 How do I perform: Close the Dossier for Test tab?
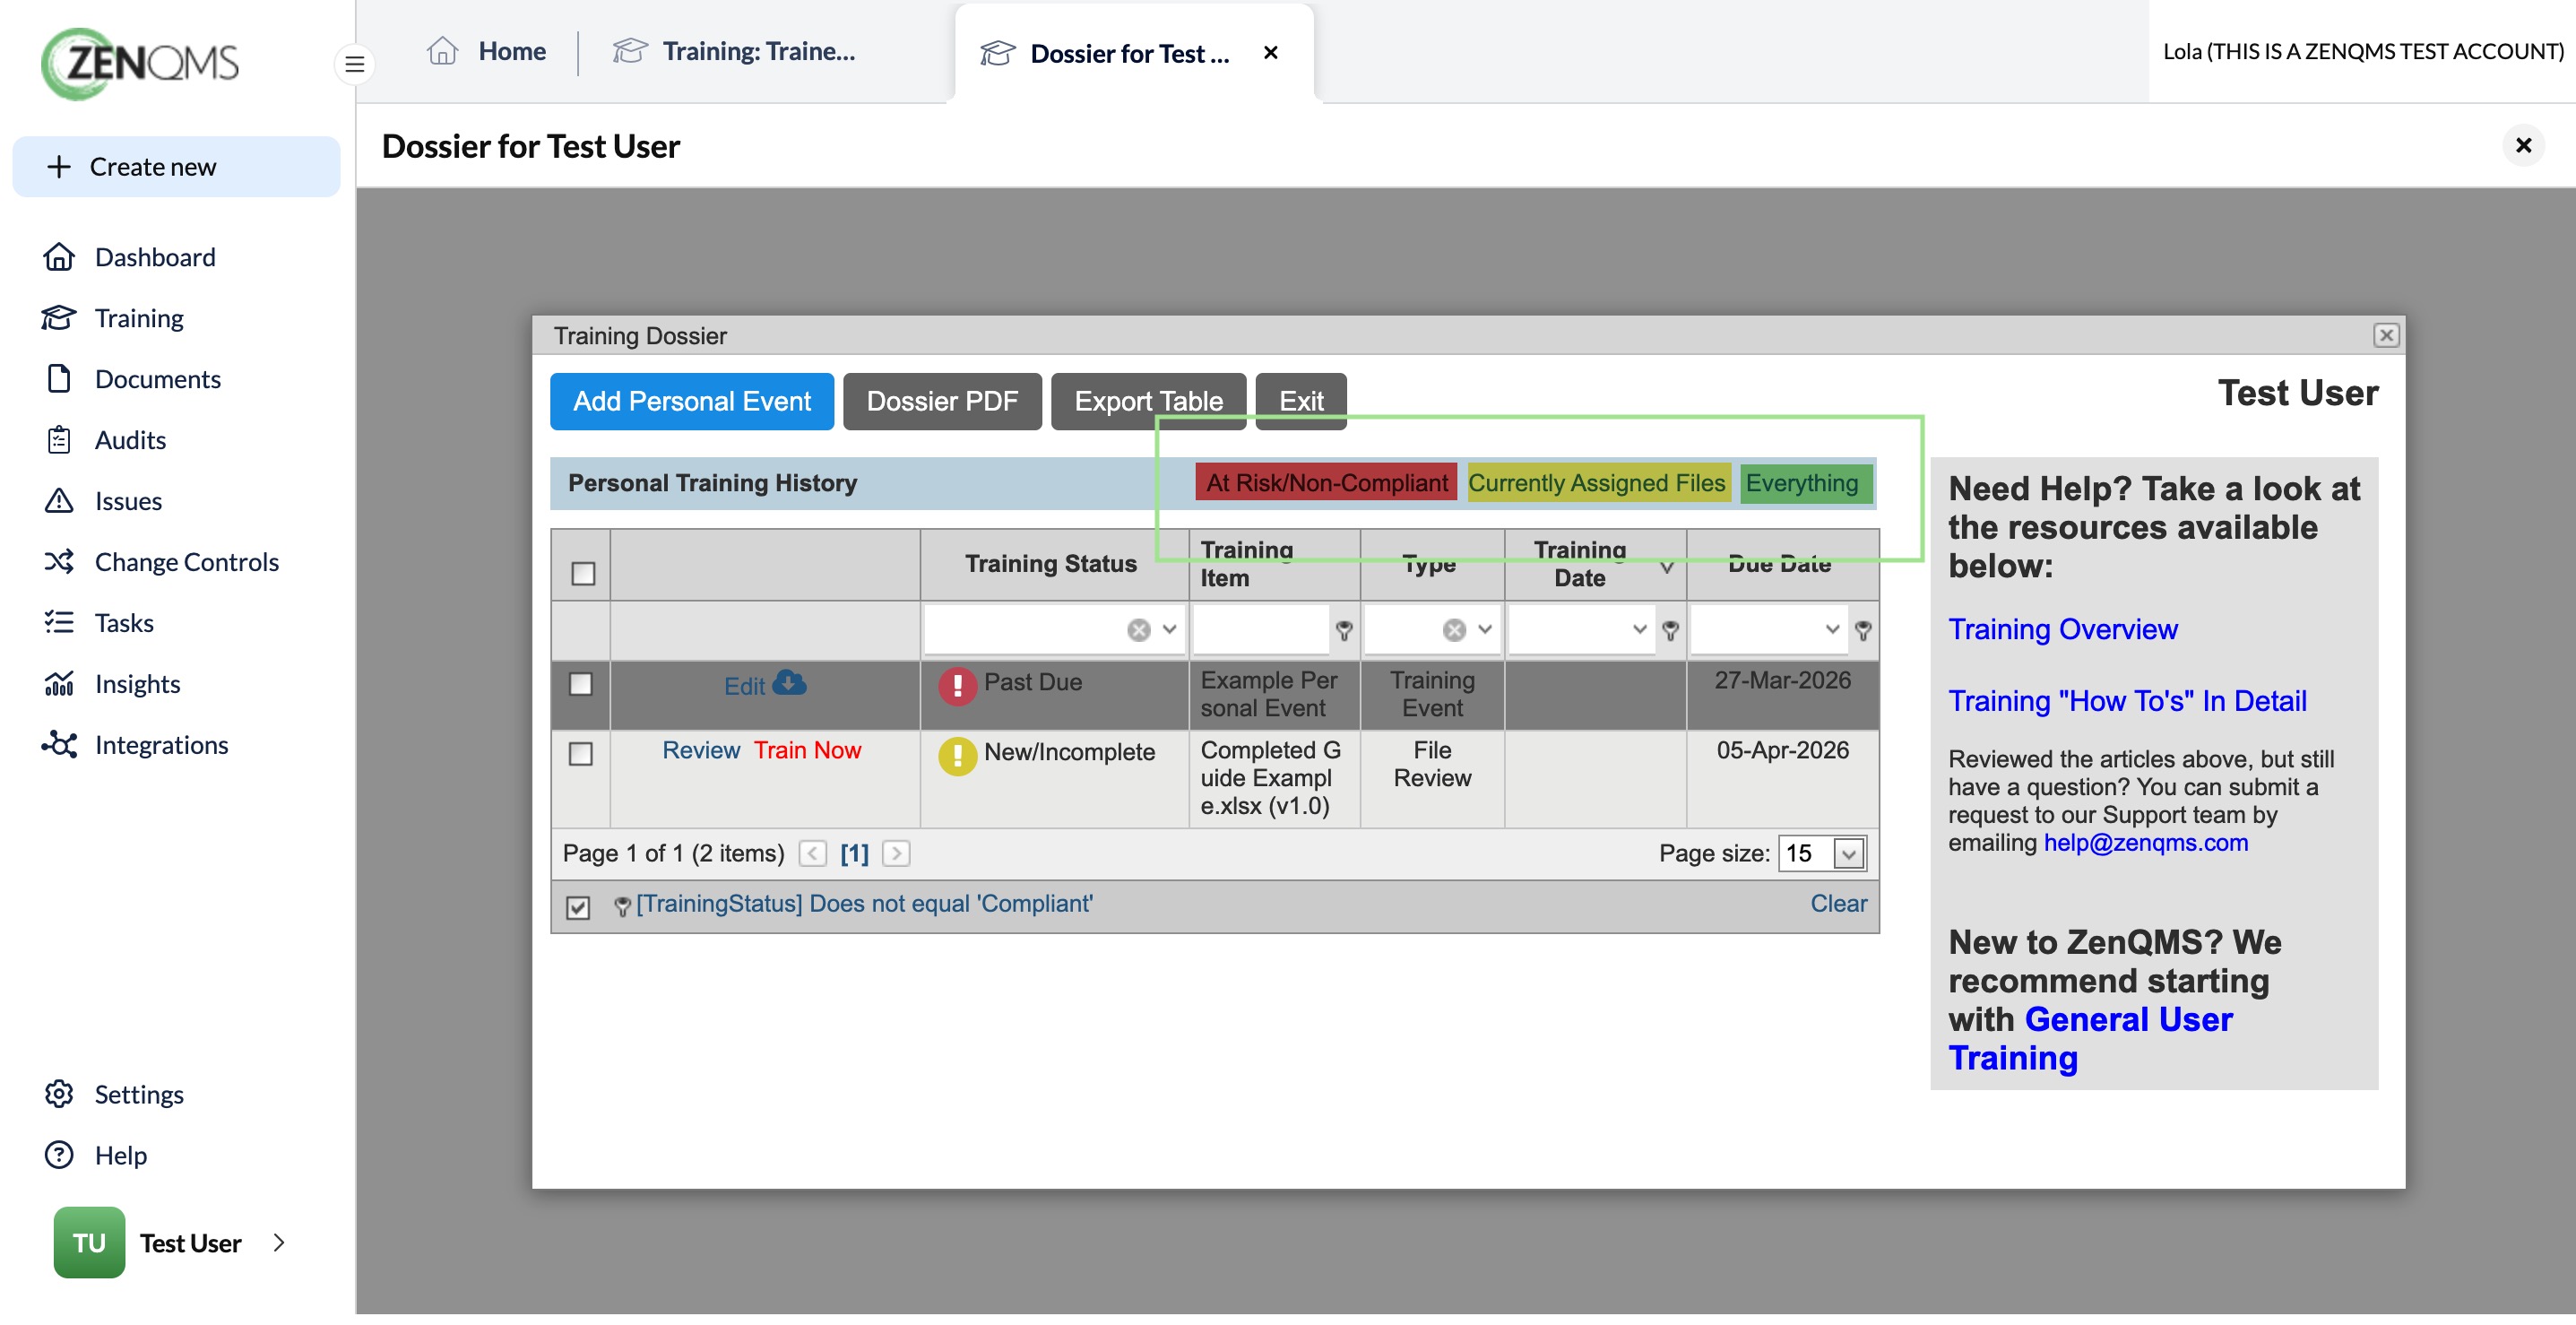[x=1271, y=52]
